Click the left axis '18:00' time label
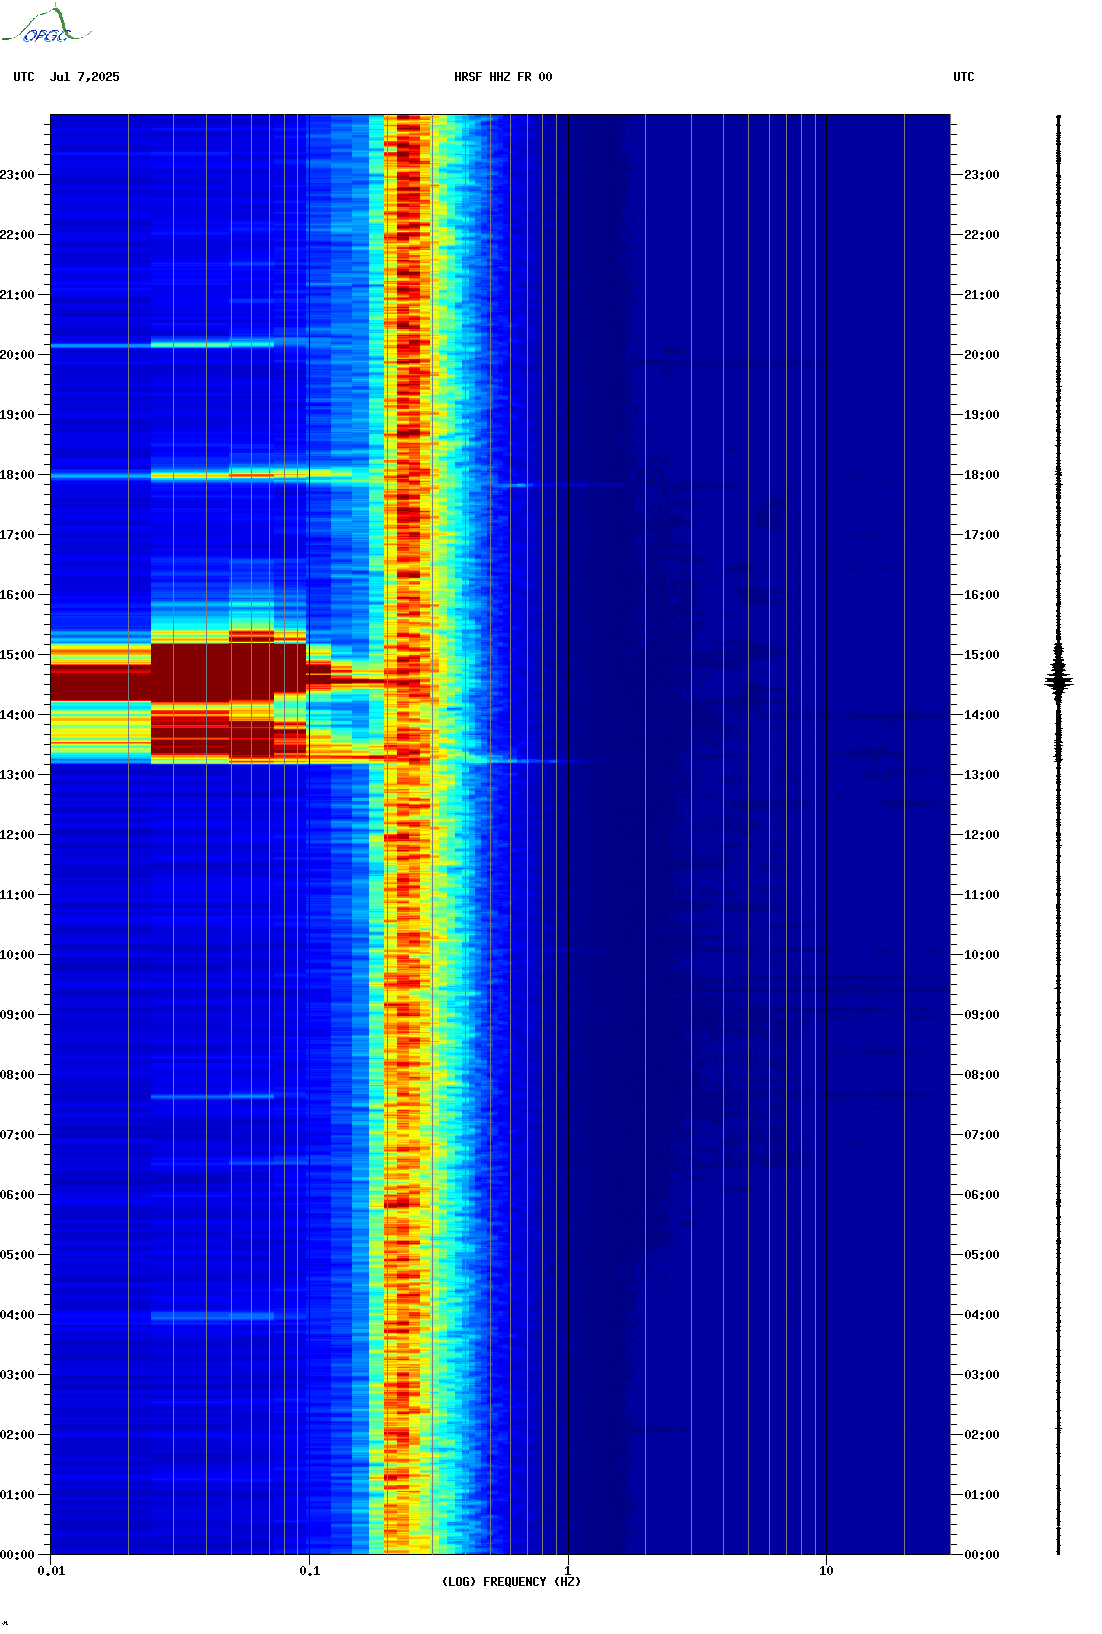This screenshot has height=1634, width=1102. pyautogui.click(x=17, y=475)
